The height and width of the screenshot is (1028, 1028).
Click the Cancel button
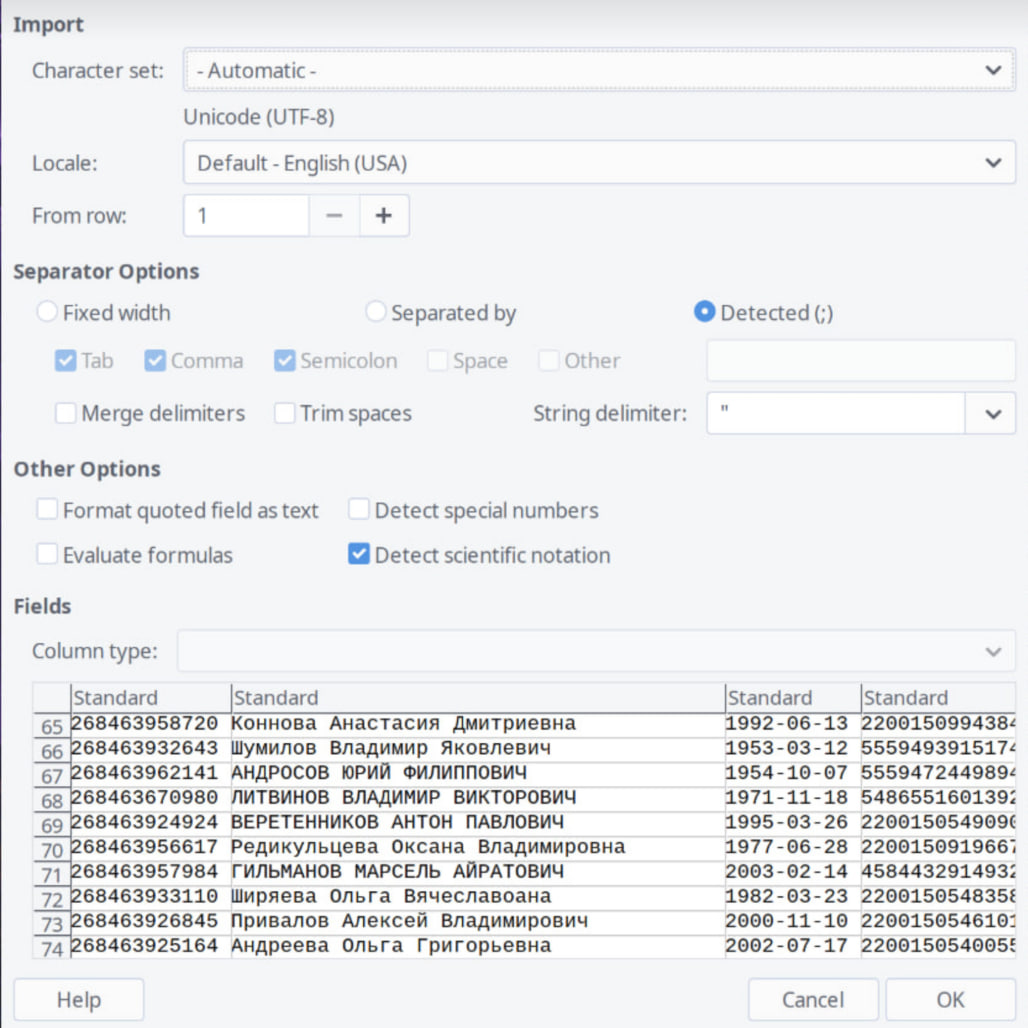pyautogui.click(x=813, y=1000)
